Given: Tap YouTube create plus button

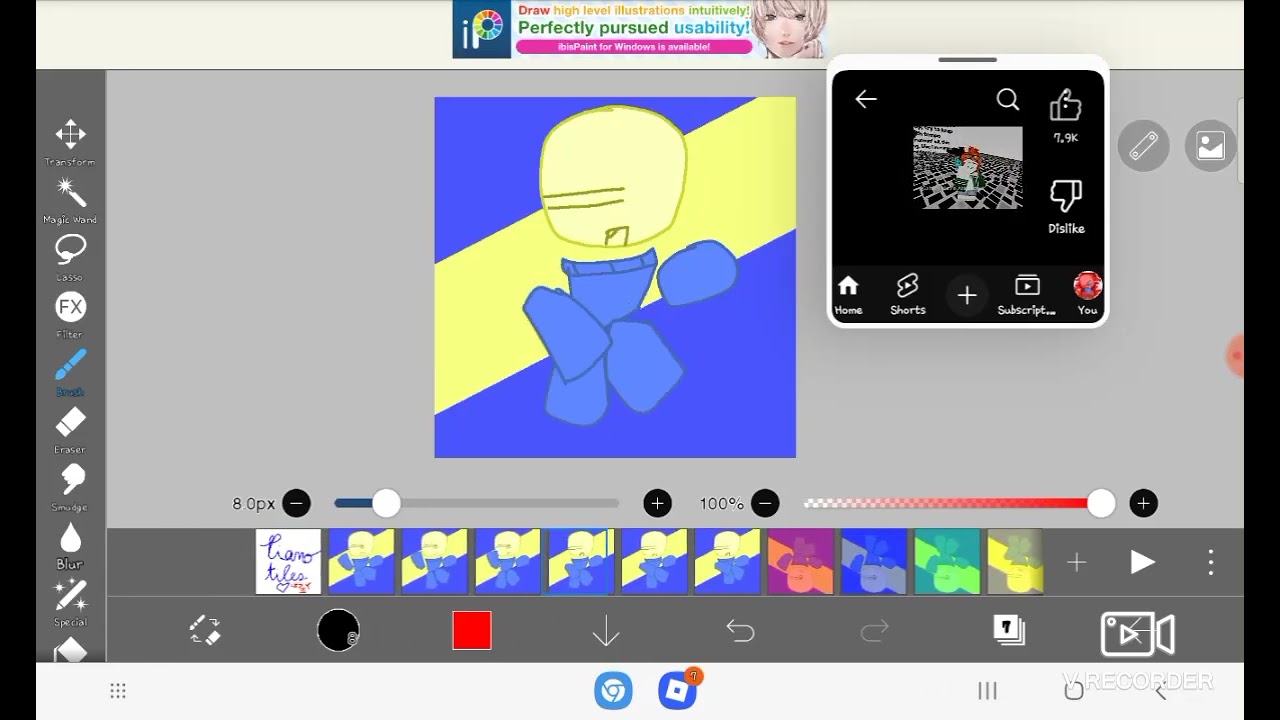Looking at the screenshot, I should point(967,296).
